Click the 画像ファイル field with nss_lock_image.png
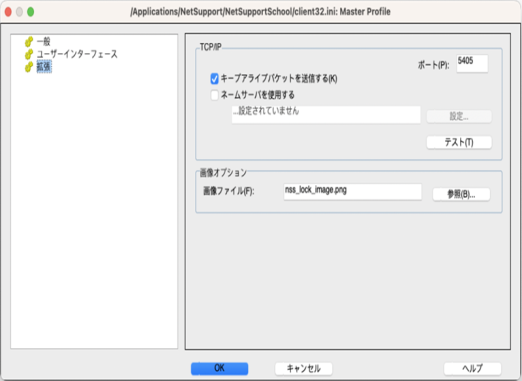The height and width of the screenshot is (381, 522). (x=352, y=192)
